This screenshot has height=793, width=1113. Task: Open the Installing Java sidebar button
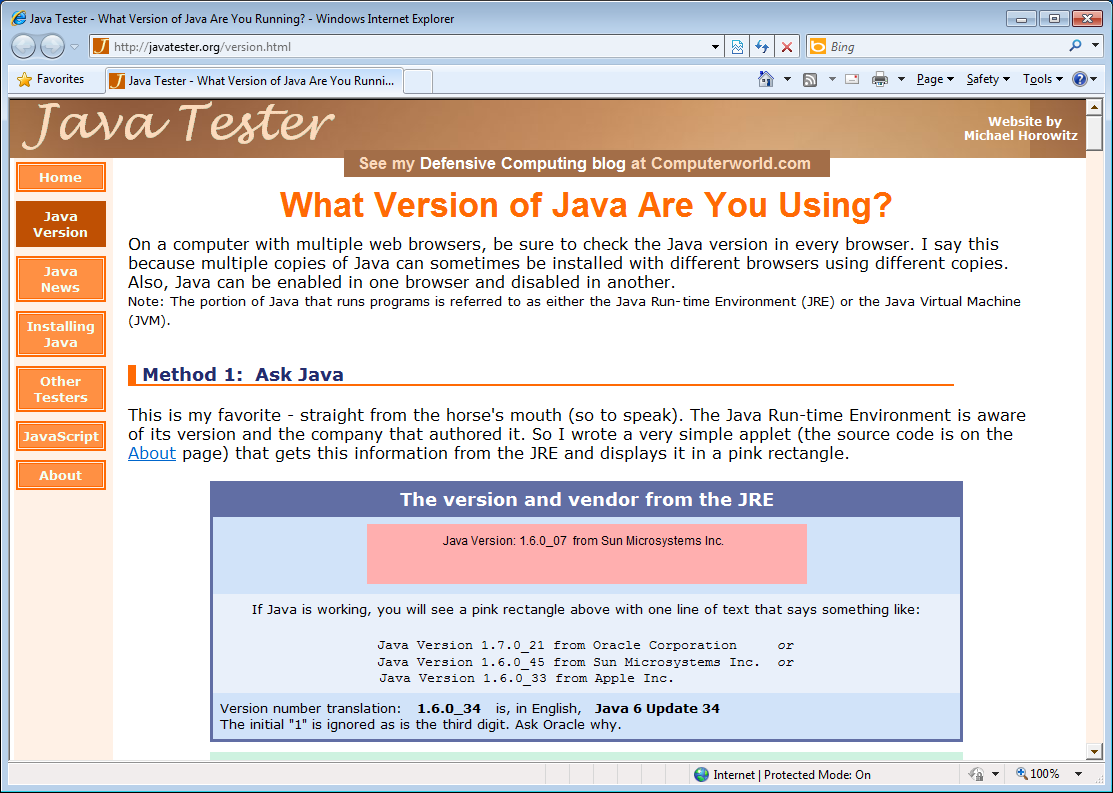[x=60, y=334]
